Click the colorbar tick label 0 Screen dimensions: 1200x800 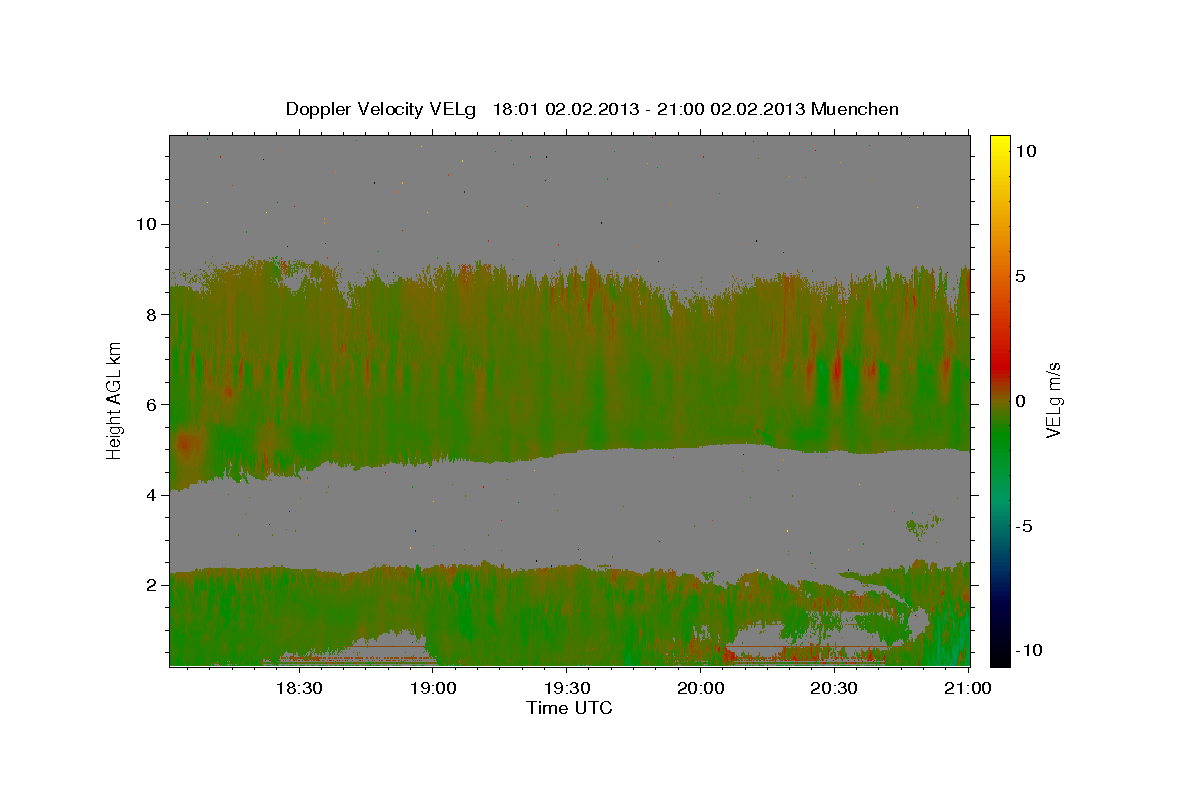[1019, 401]
